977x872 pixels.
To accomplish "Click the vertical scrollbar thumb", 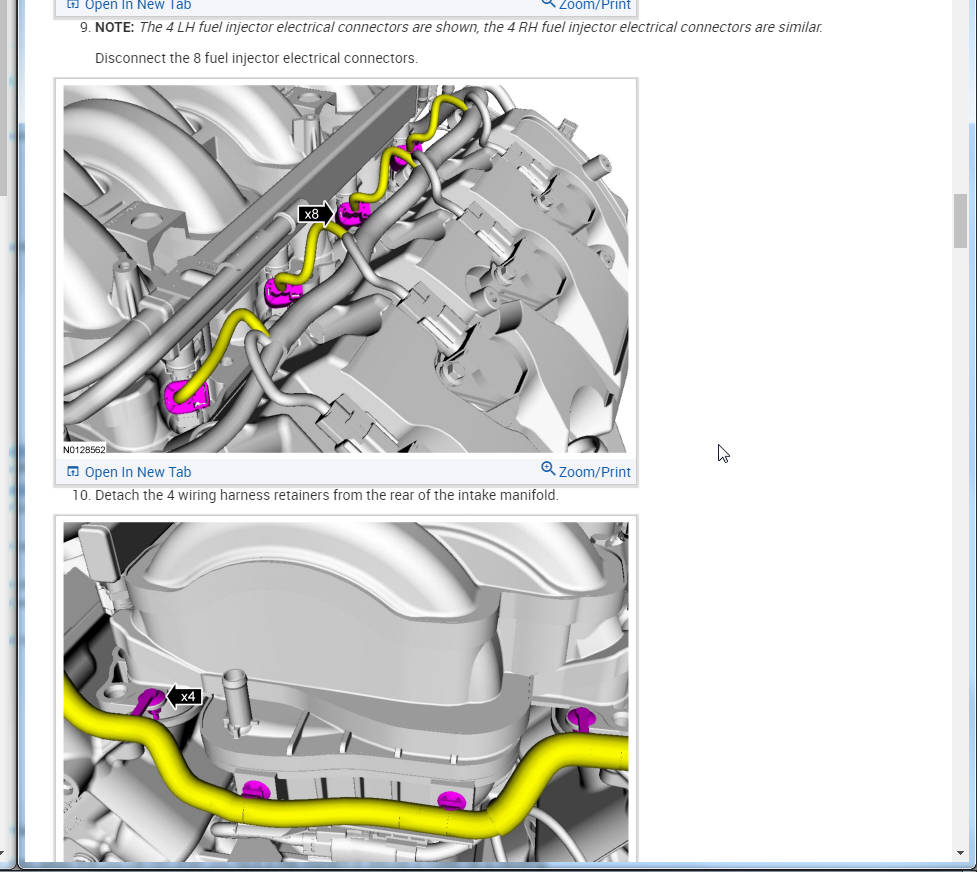I will tap(960, 221).
